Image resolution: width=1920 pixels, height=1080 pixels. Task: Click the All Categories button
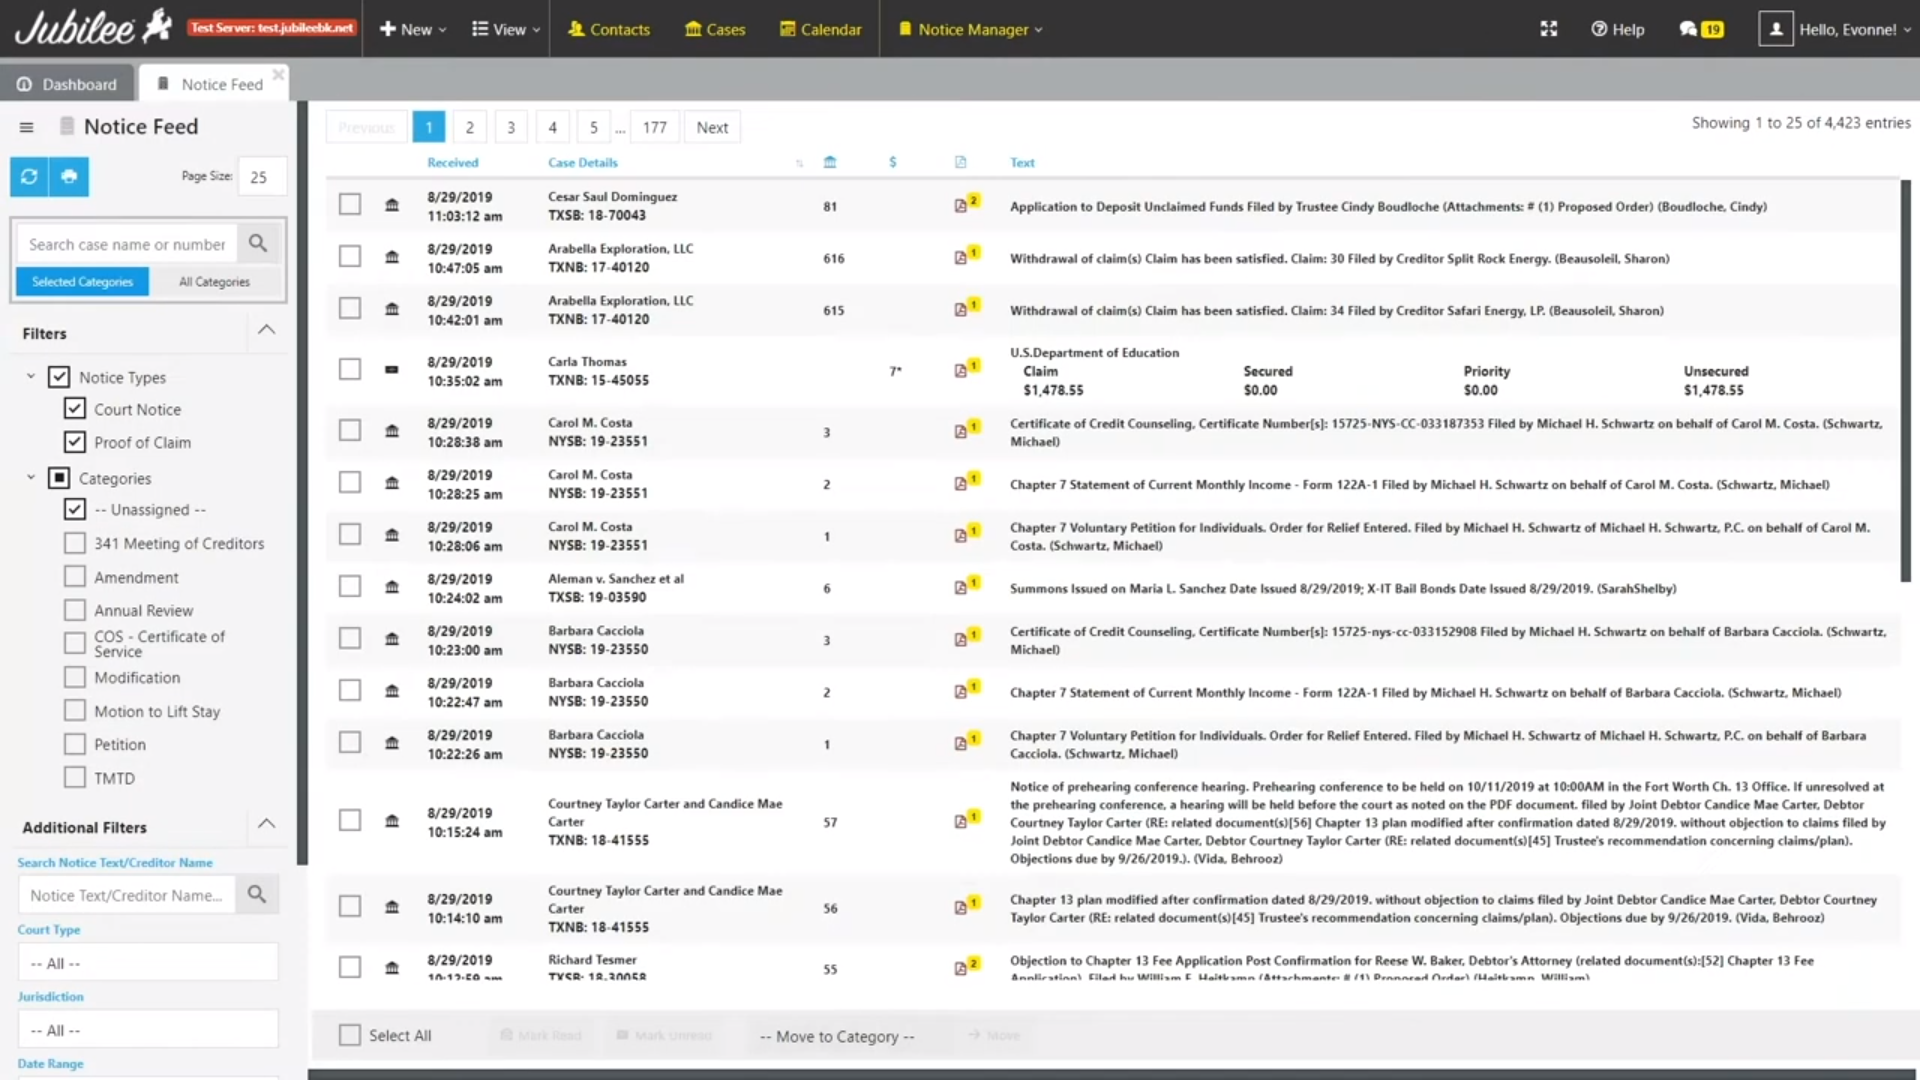point(214,282)
